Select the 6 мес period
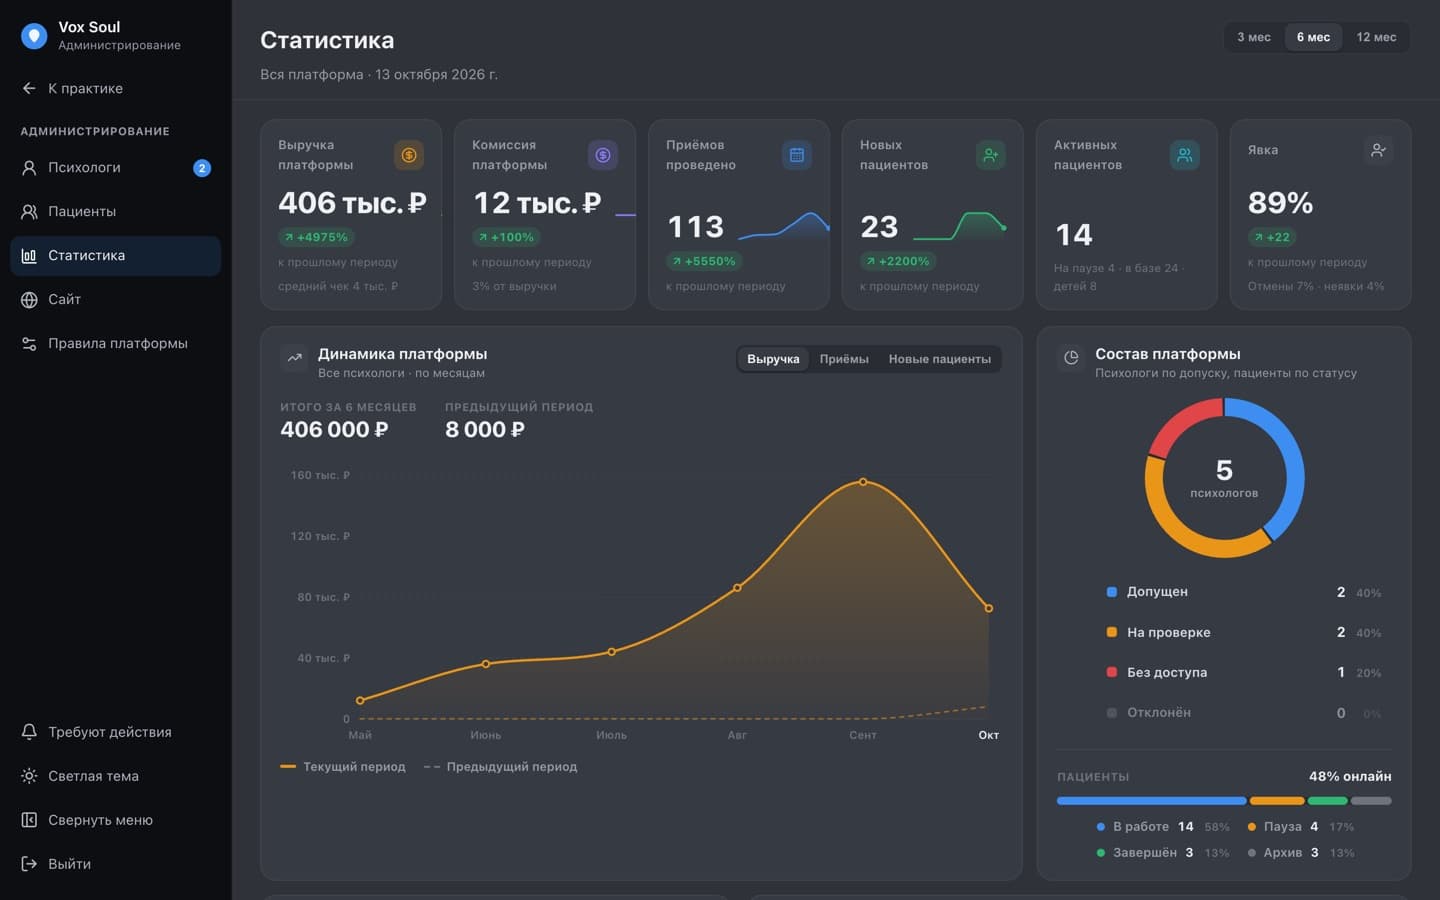Screen dimensions: 1440x900 [1313, 37]
